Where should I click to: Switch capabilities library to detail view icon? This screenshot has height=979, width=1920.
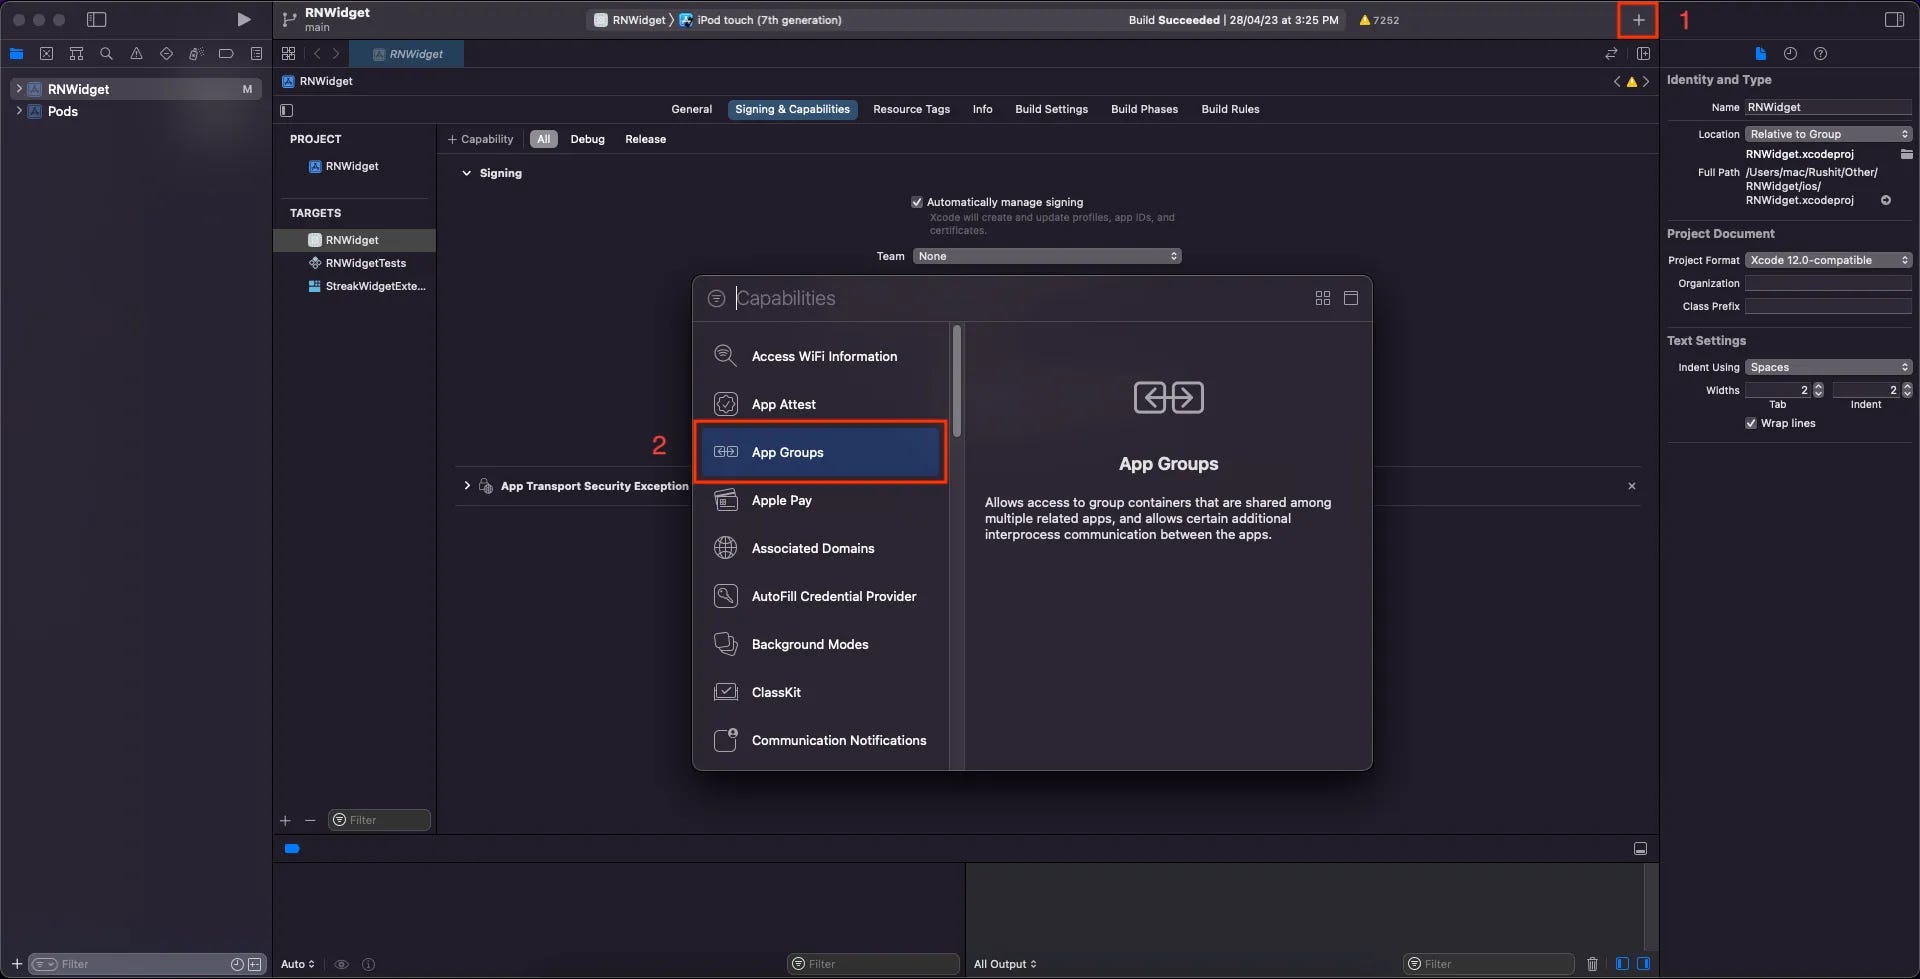point(1351,298)
